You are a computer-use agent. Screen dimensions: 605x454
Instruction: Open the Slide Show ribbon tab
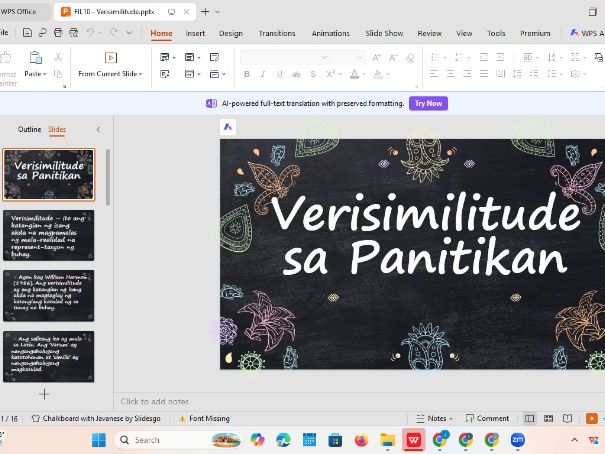pos(384,33)
